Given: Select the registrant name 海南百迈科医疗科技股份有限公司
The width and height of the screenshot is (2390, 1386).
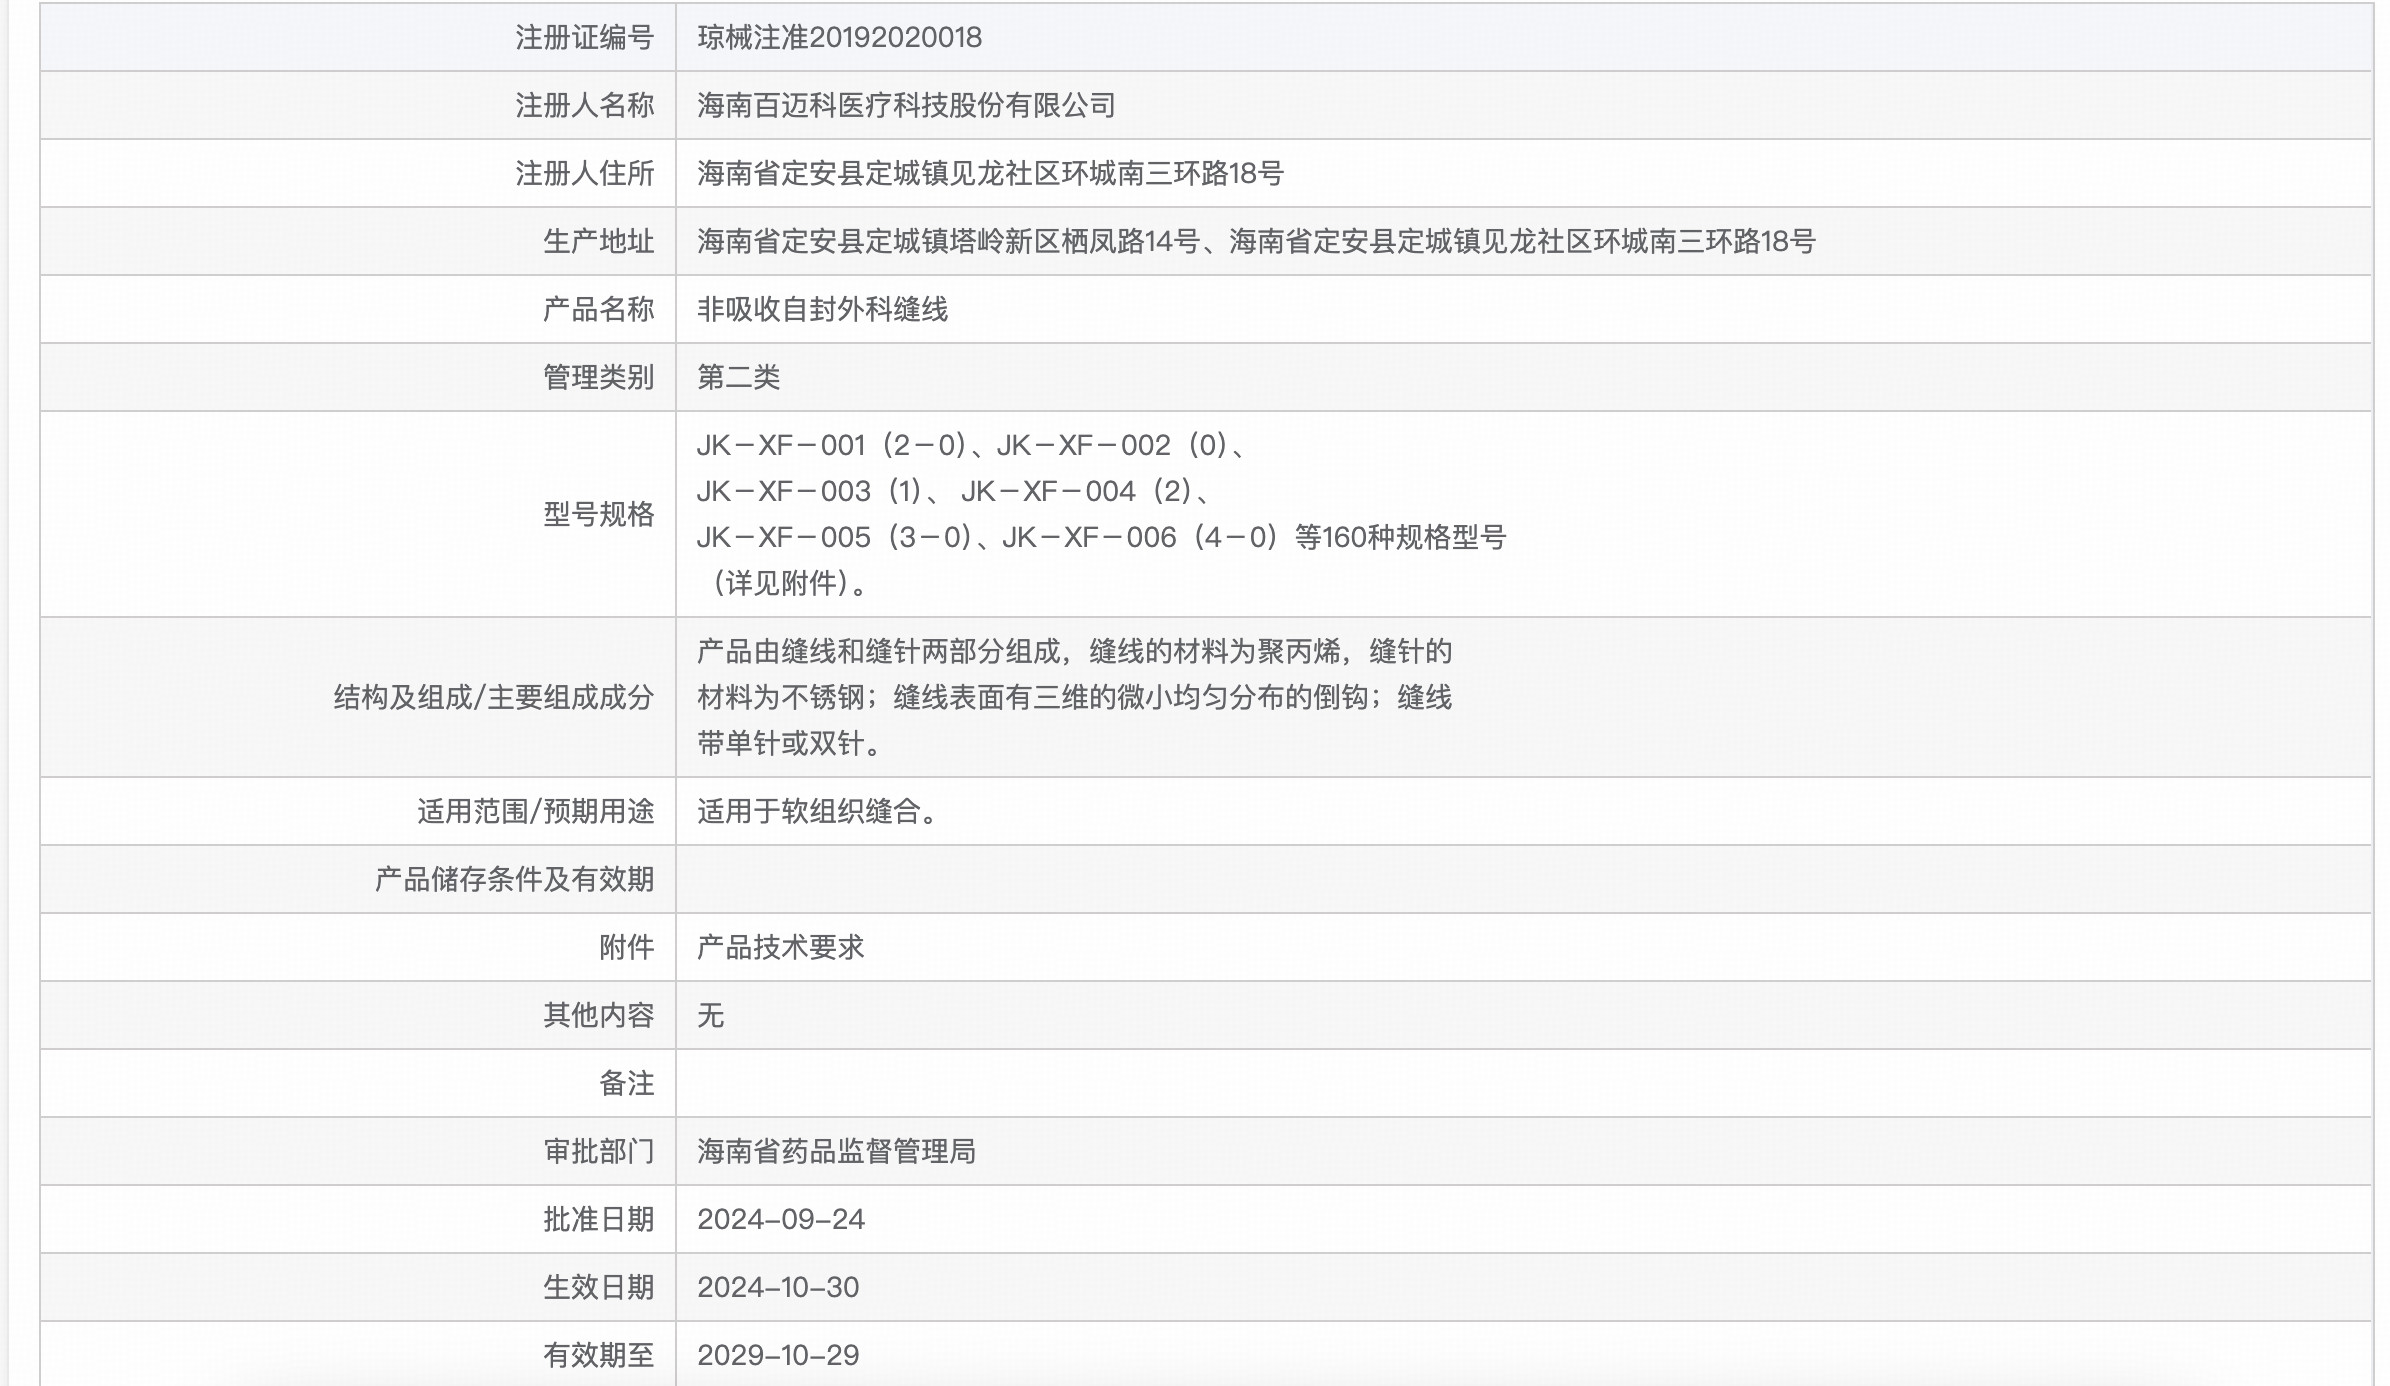Looking at the screenshot, I should (x=907, y=104).
